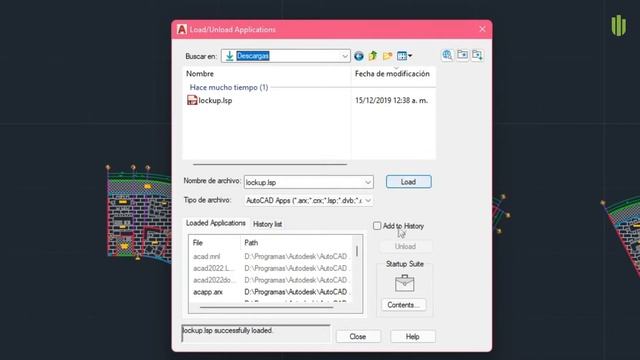Viewport: 640px width, 360px height.
Task: Click the Find file magnifier icon
Action: [x=447, y=55]
